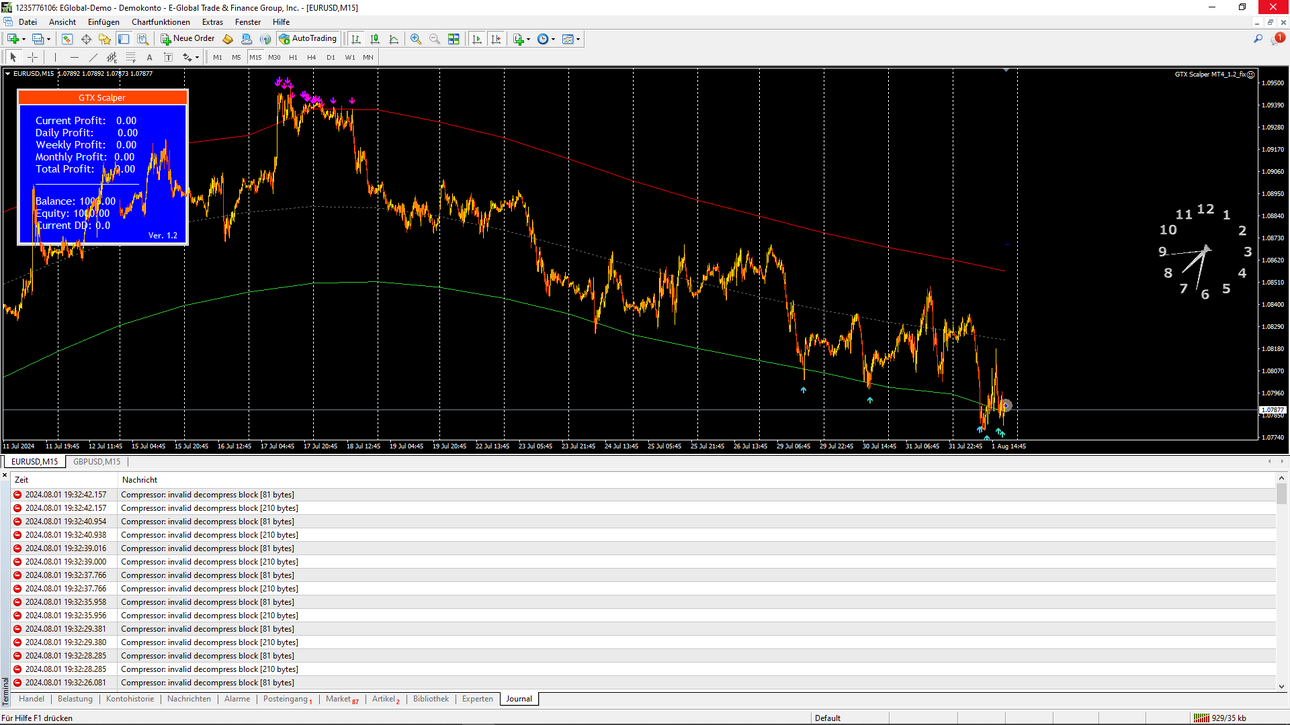The image size is (1290, 725).
Task: Expand the templates dropdown arrow
Action: coord(578,39)
